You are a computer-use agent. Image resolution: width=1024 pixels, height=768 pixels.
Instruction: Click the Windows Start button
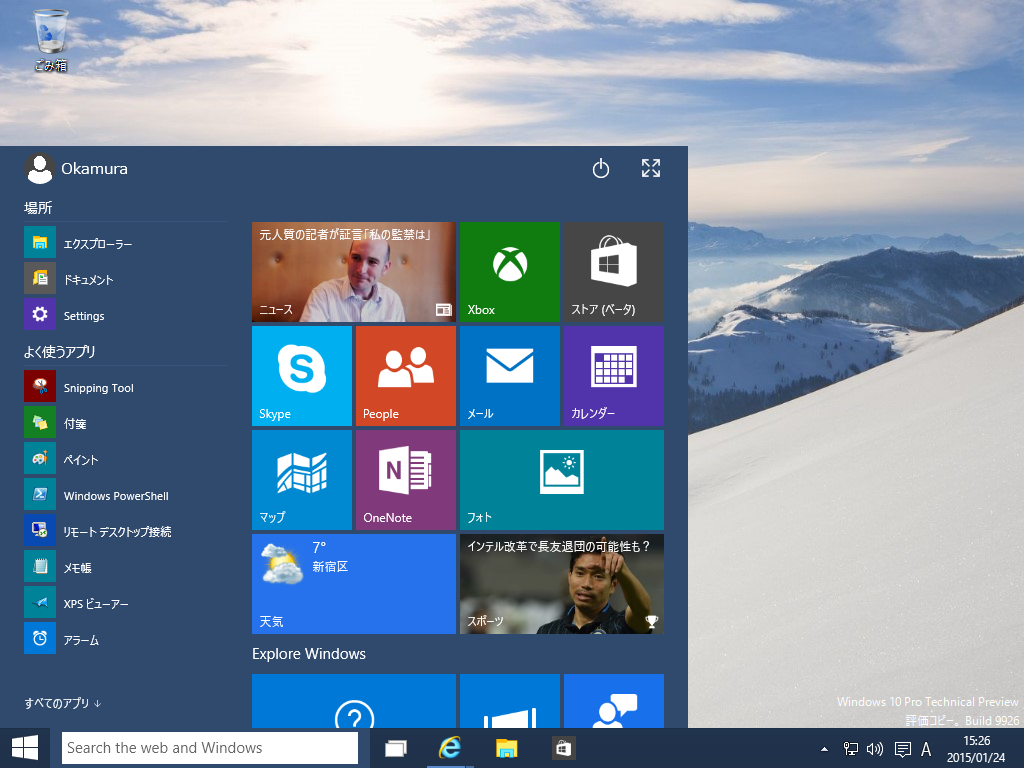pyautogui.click(x=25, y=748)
